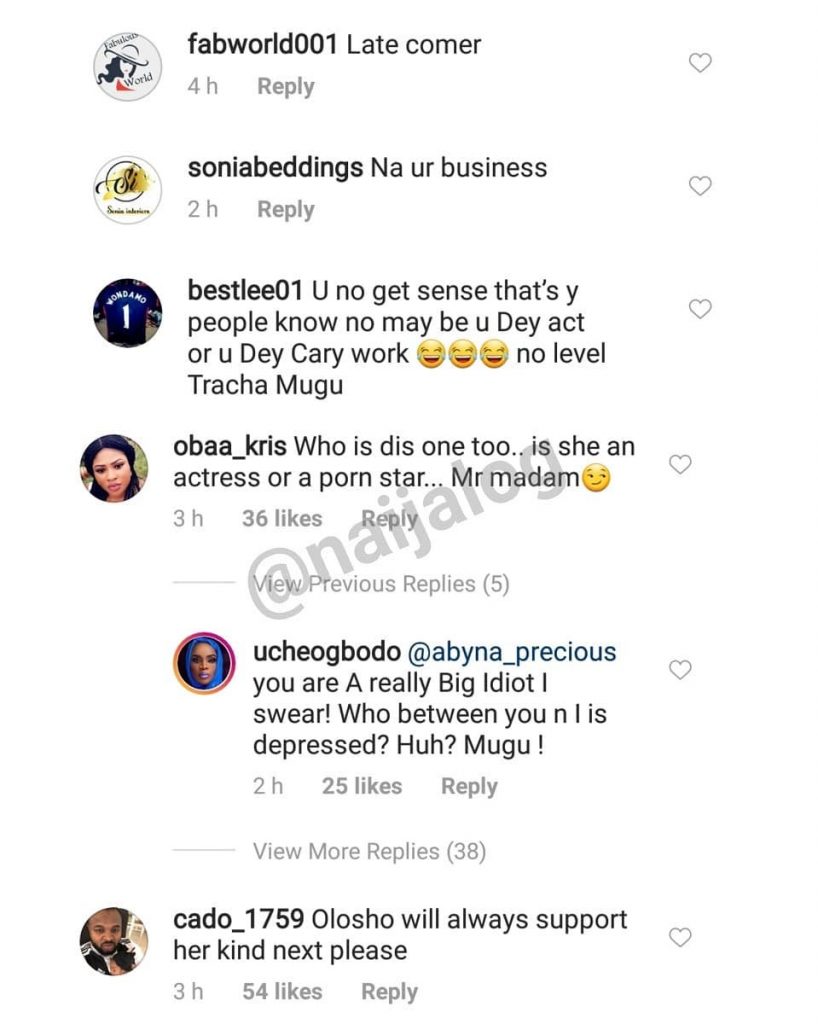Tap bestlee01's jersey profile picture
The height and width of the screenshot is (1024, 818).
click(127, 313)
